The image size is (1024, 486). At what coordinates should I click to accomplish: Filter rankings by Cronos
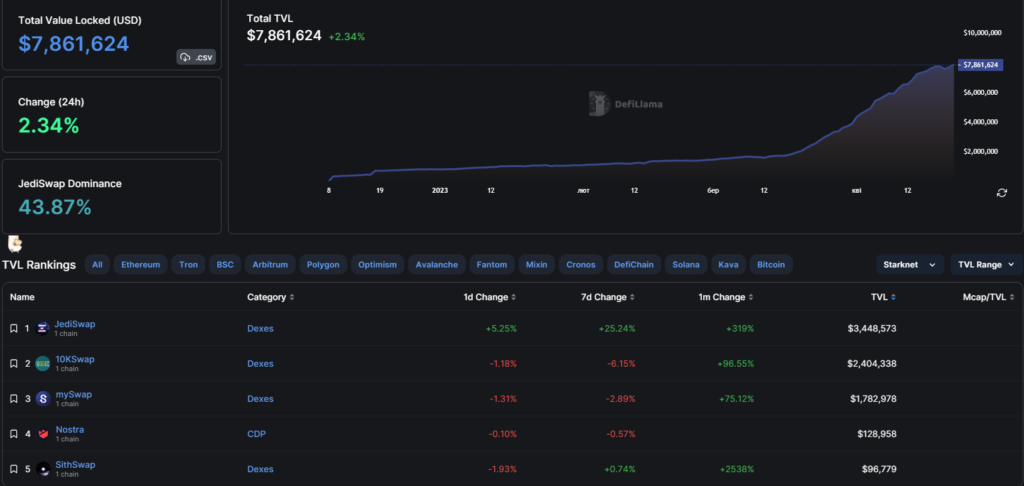pyautogui.click(x=581, y=265)
